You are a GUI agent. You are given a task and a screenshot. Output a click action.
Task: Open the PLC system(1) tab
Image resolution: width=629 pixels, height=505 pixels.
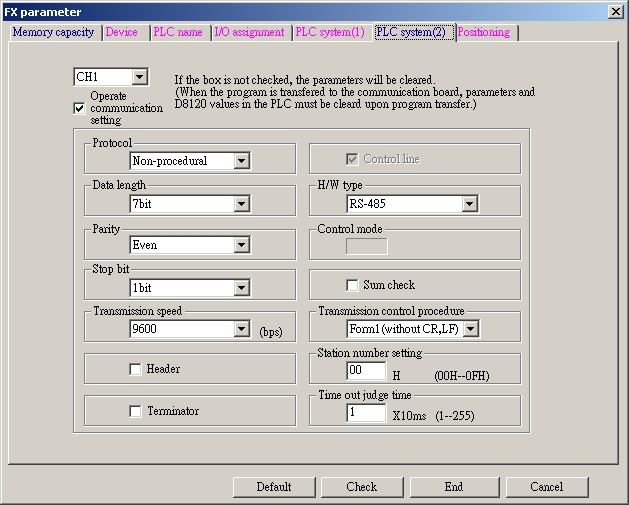click(x=330, y=32)
